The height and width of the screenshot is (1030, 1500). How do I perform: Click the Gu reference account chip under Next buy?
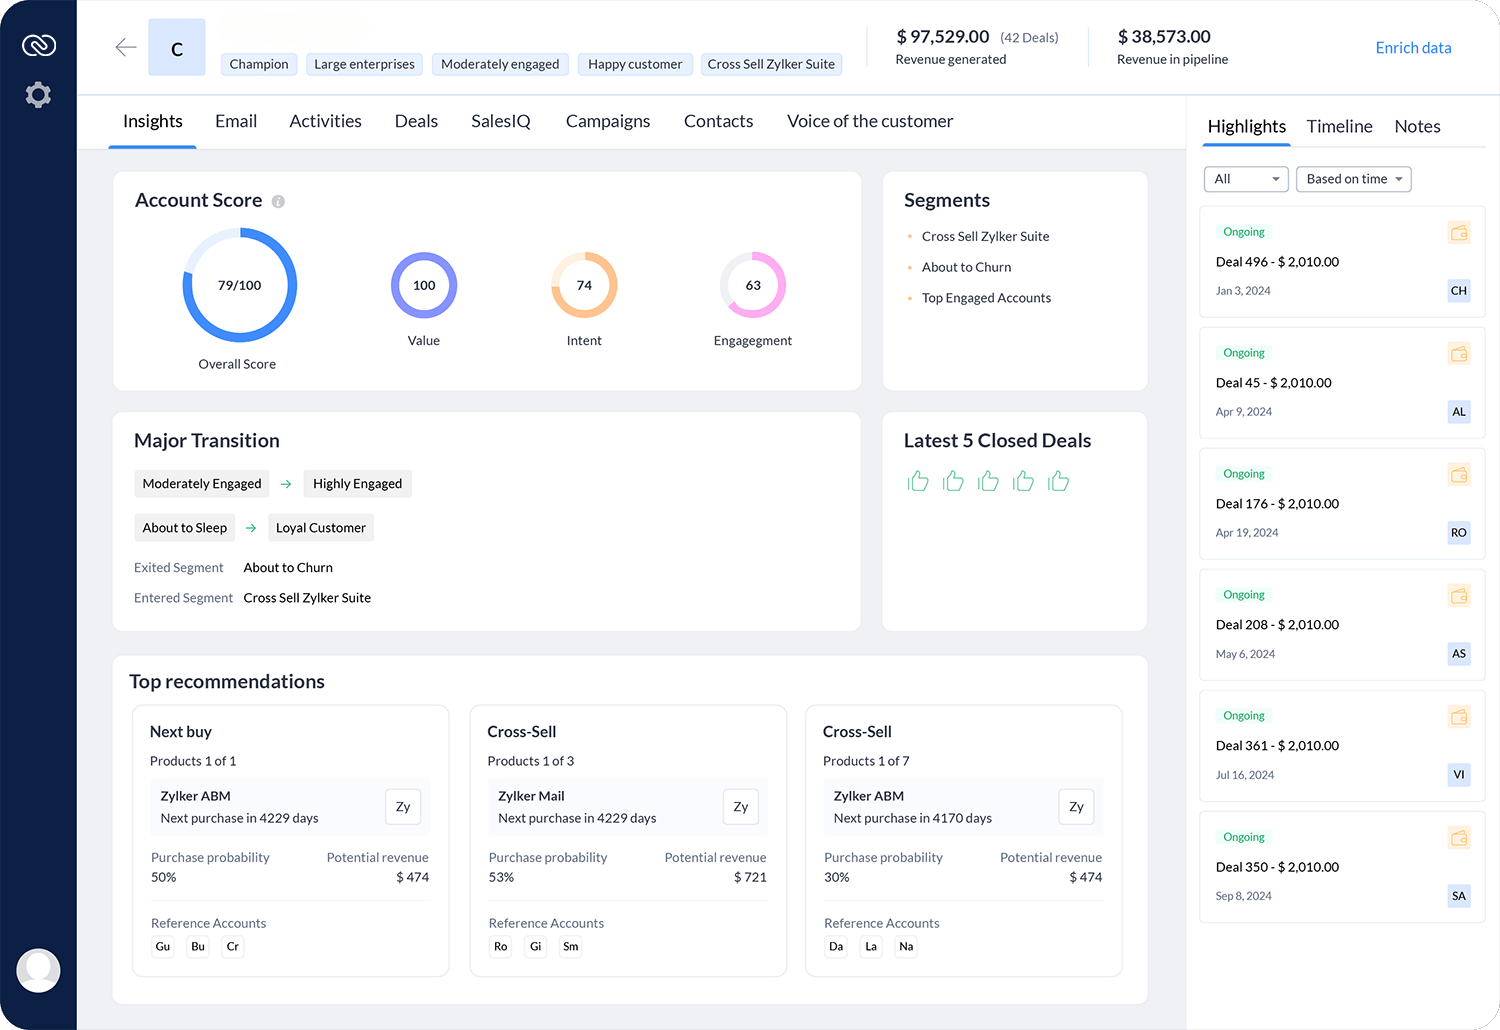pyautogui.click(x=162, y=946)
